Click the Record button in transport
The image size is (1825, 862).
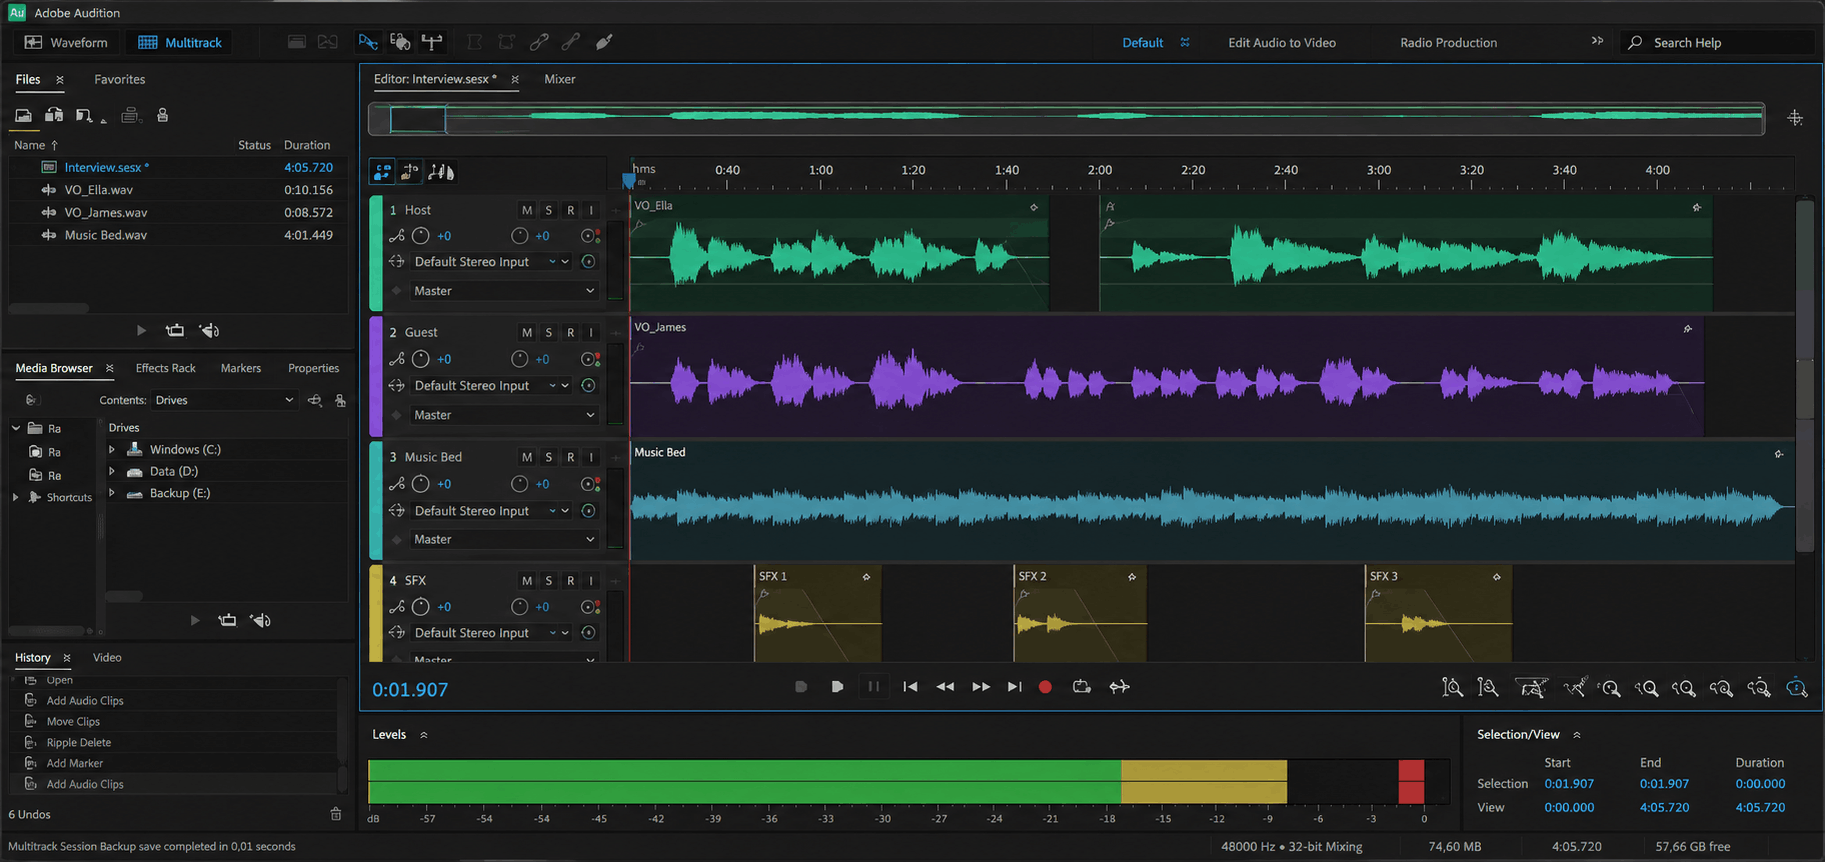click(x=1045, y=687)
